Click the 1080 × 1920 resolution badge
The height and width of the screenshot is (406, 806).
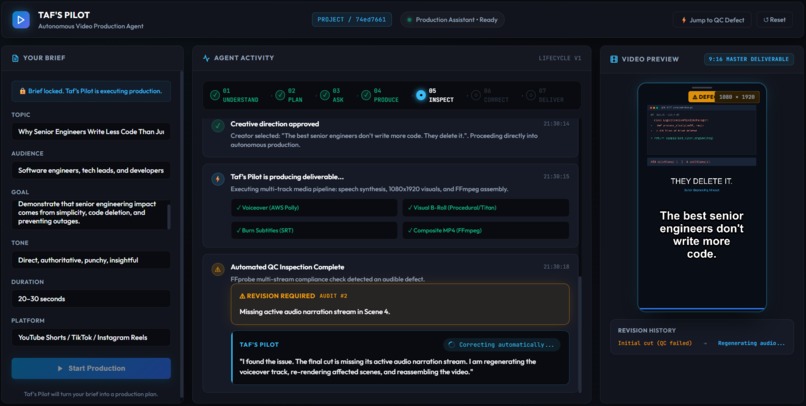(737, 97)
